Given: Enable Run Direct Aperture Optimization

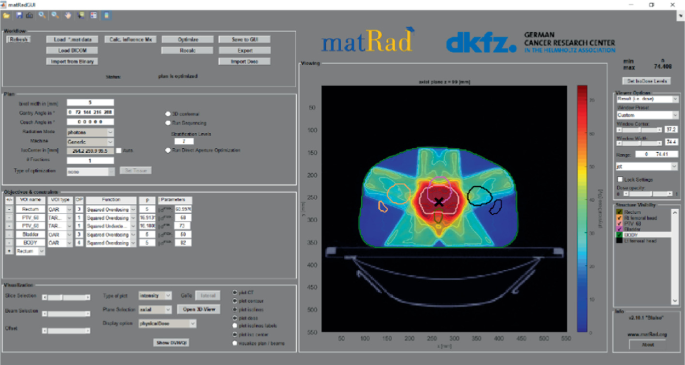Looking at the screenshot, I should 168,150.
